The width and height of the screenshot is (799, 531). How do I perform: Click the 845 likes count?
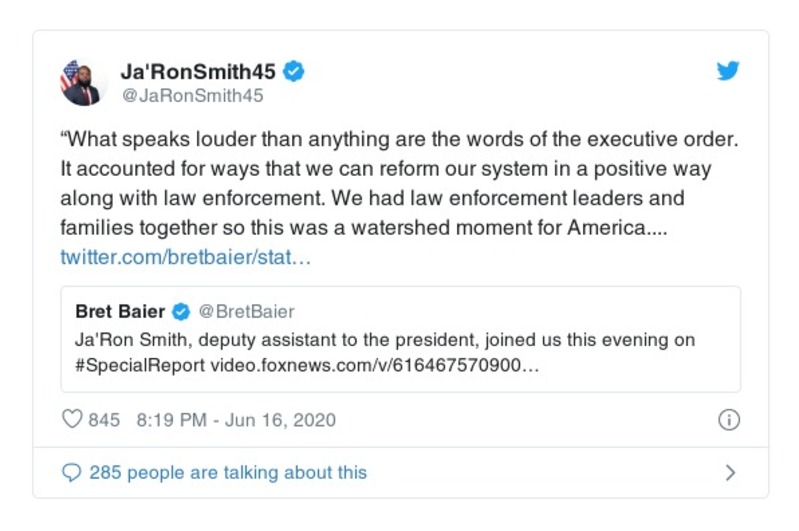104,420
